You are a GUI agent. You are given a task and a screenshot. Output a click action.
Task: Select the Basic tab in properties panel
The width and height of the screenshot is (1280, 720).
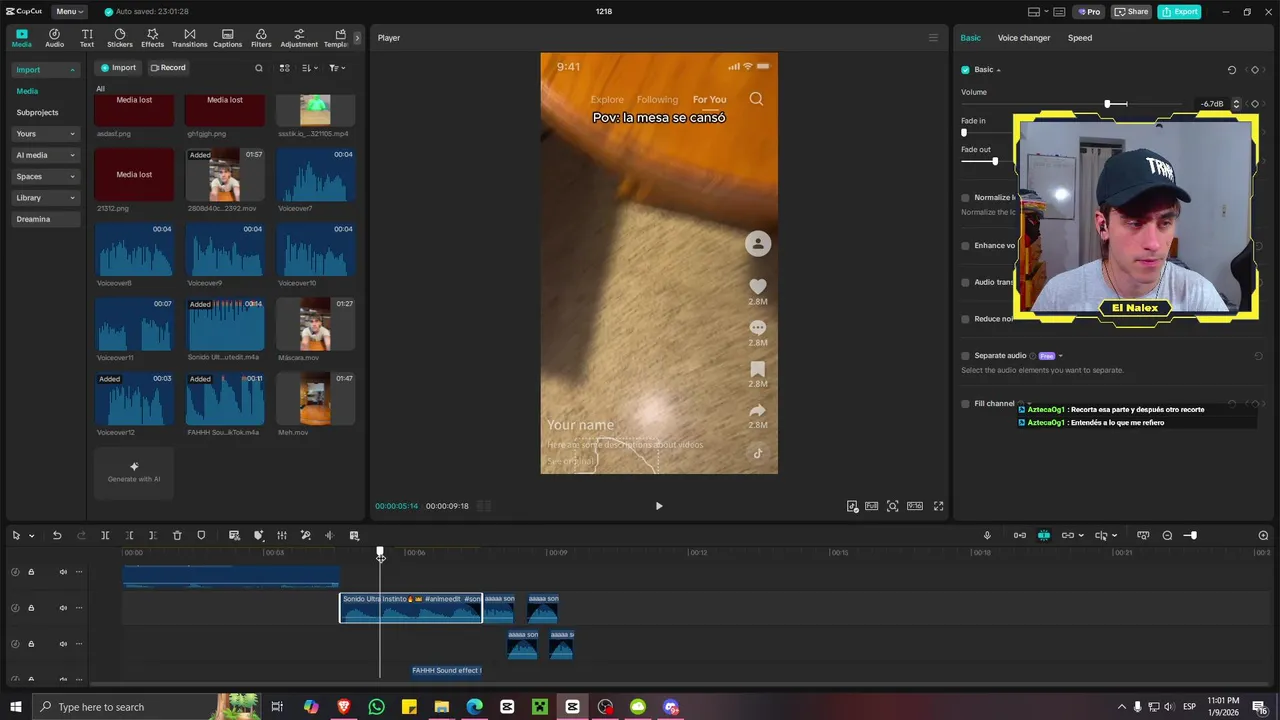[971, 38]
